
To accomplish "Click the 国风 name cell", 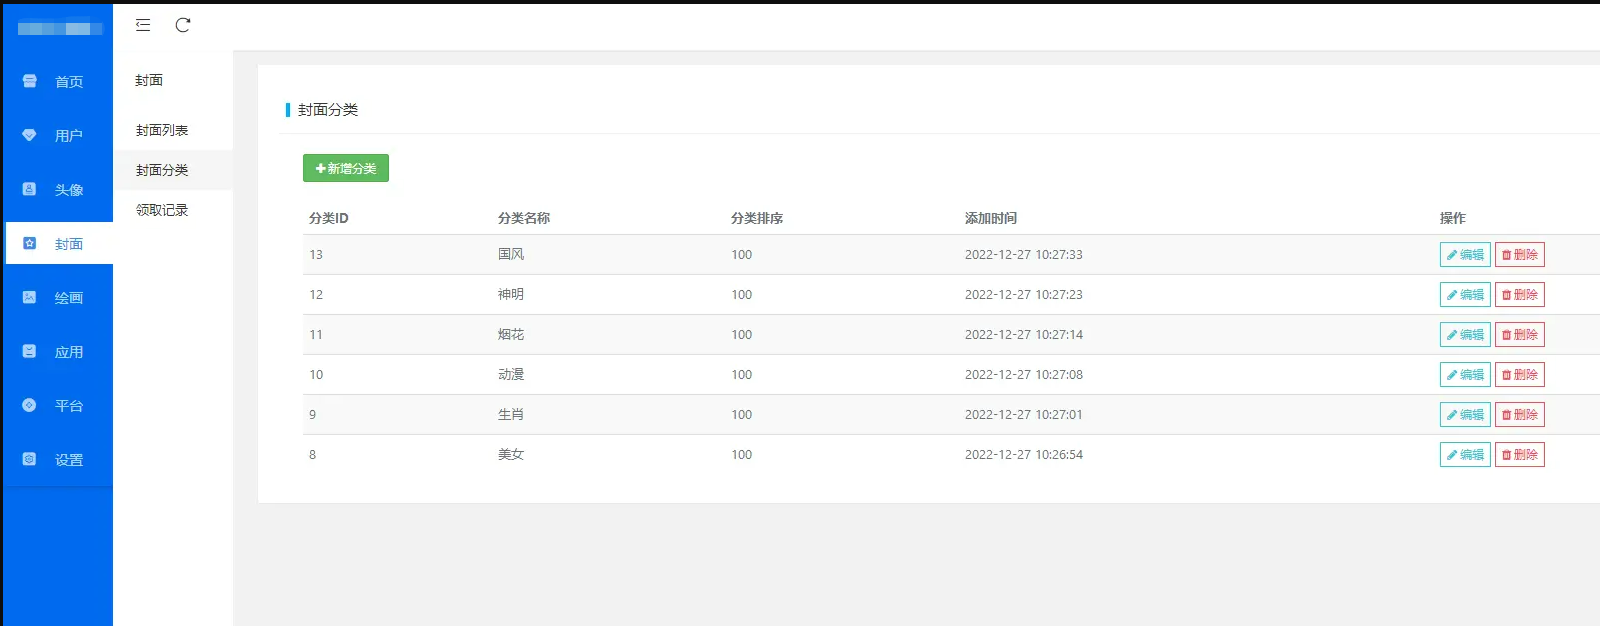I will coord(511,254).
